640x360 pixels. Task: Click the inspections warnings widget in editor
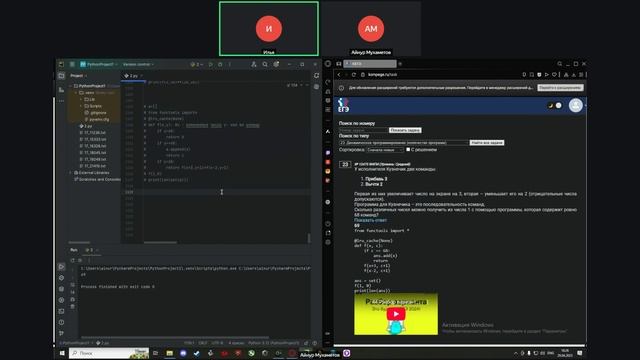pyautogui.click(x=293, y=85)
